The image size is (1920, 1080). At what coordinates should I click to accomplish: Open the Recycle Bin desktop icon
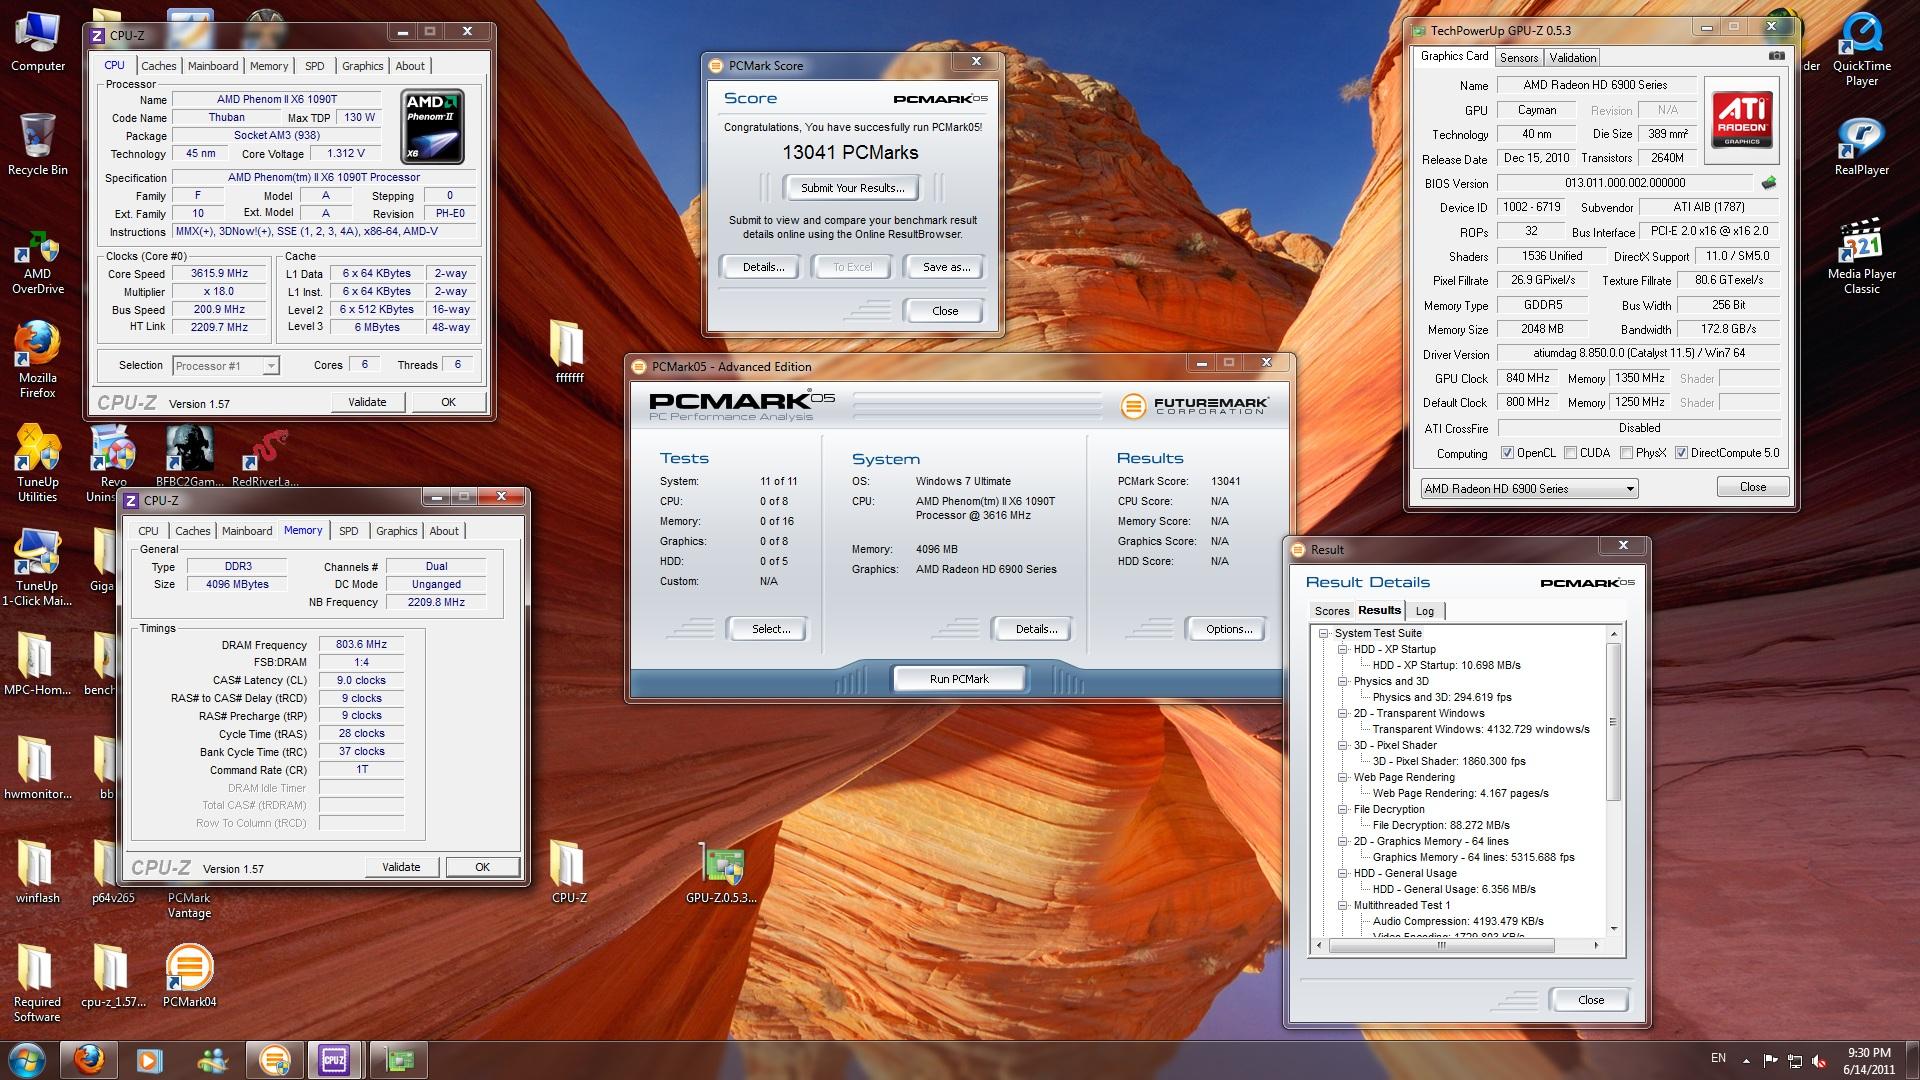coord(38,144)
